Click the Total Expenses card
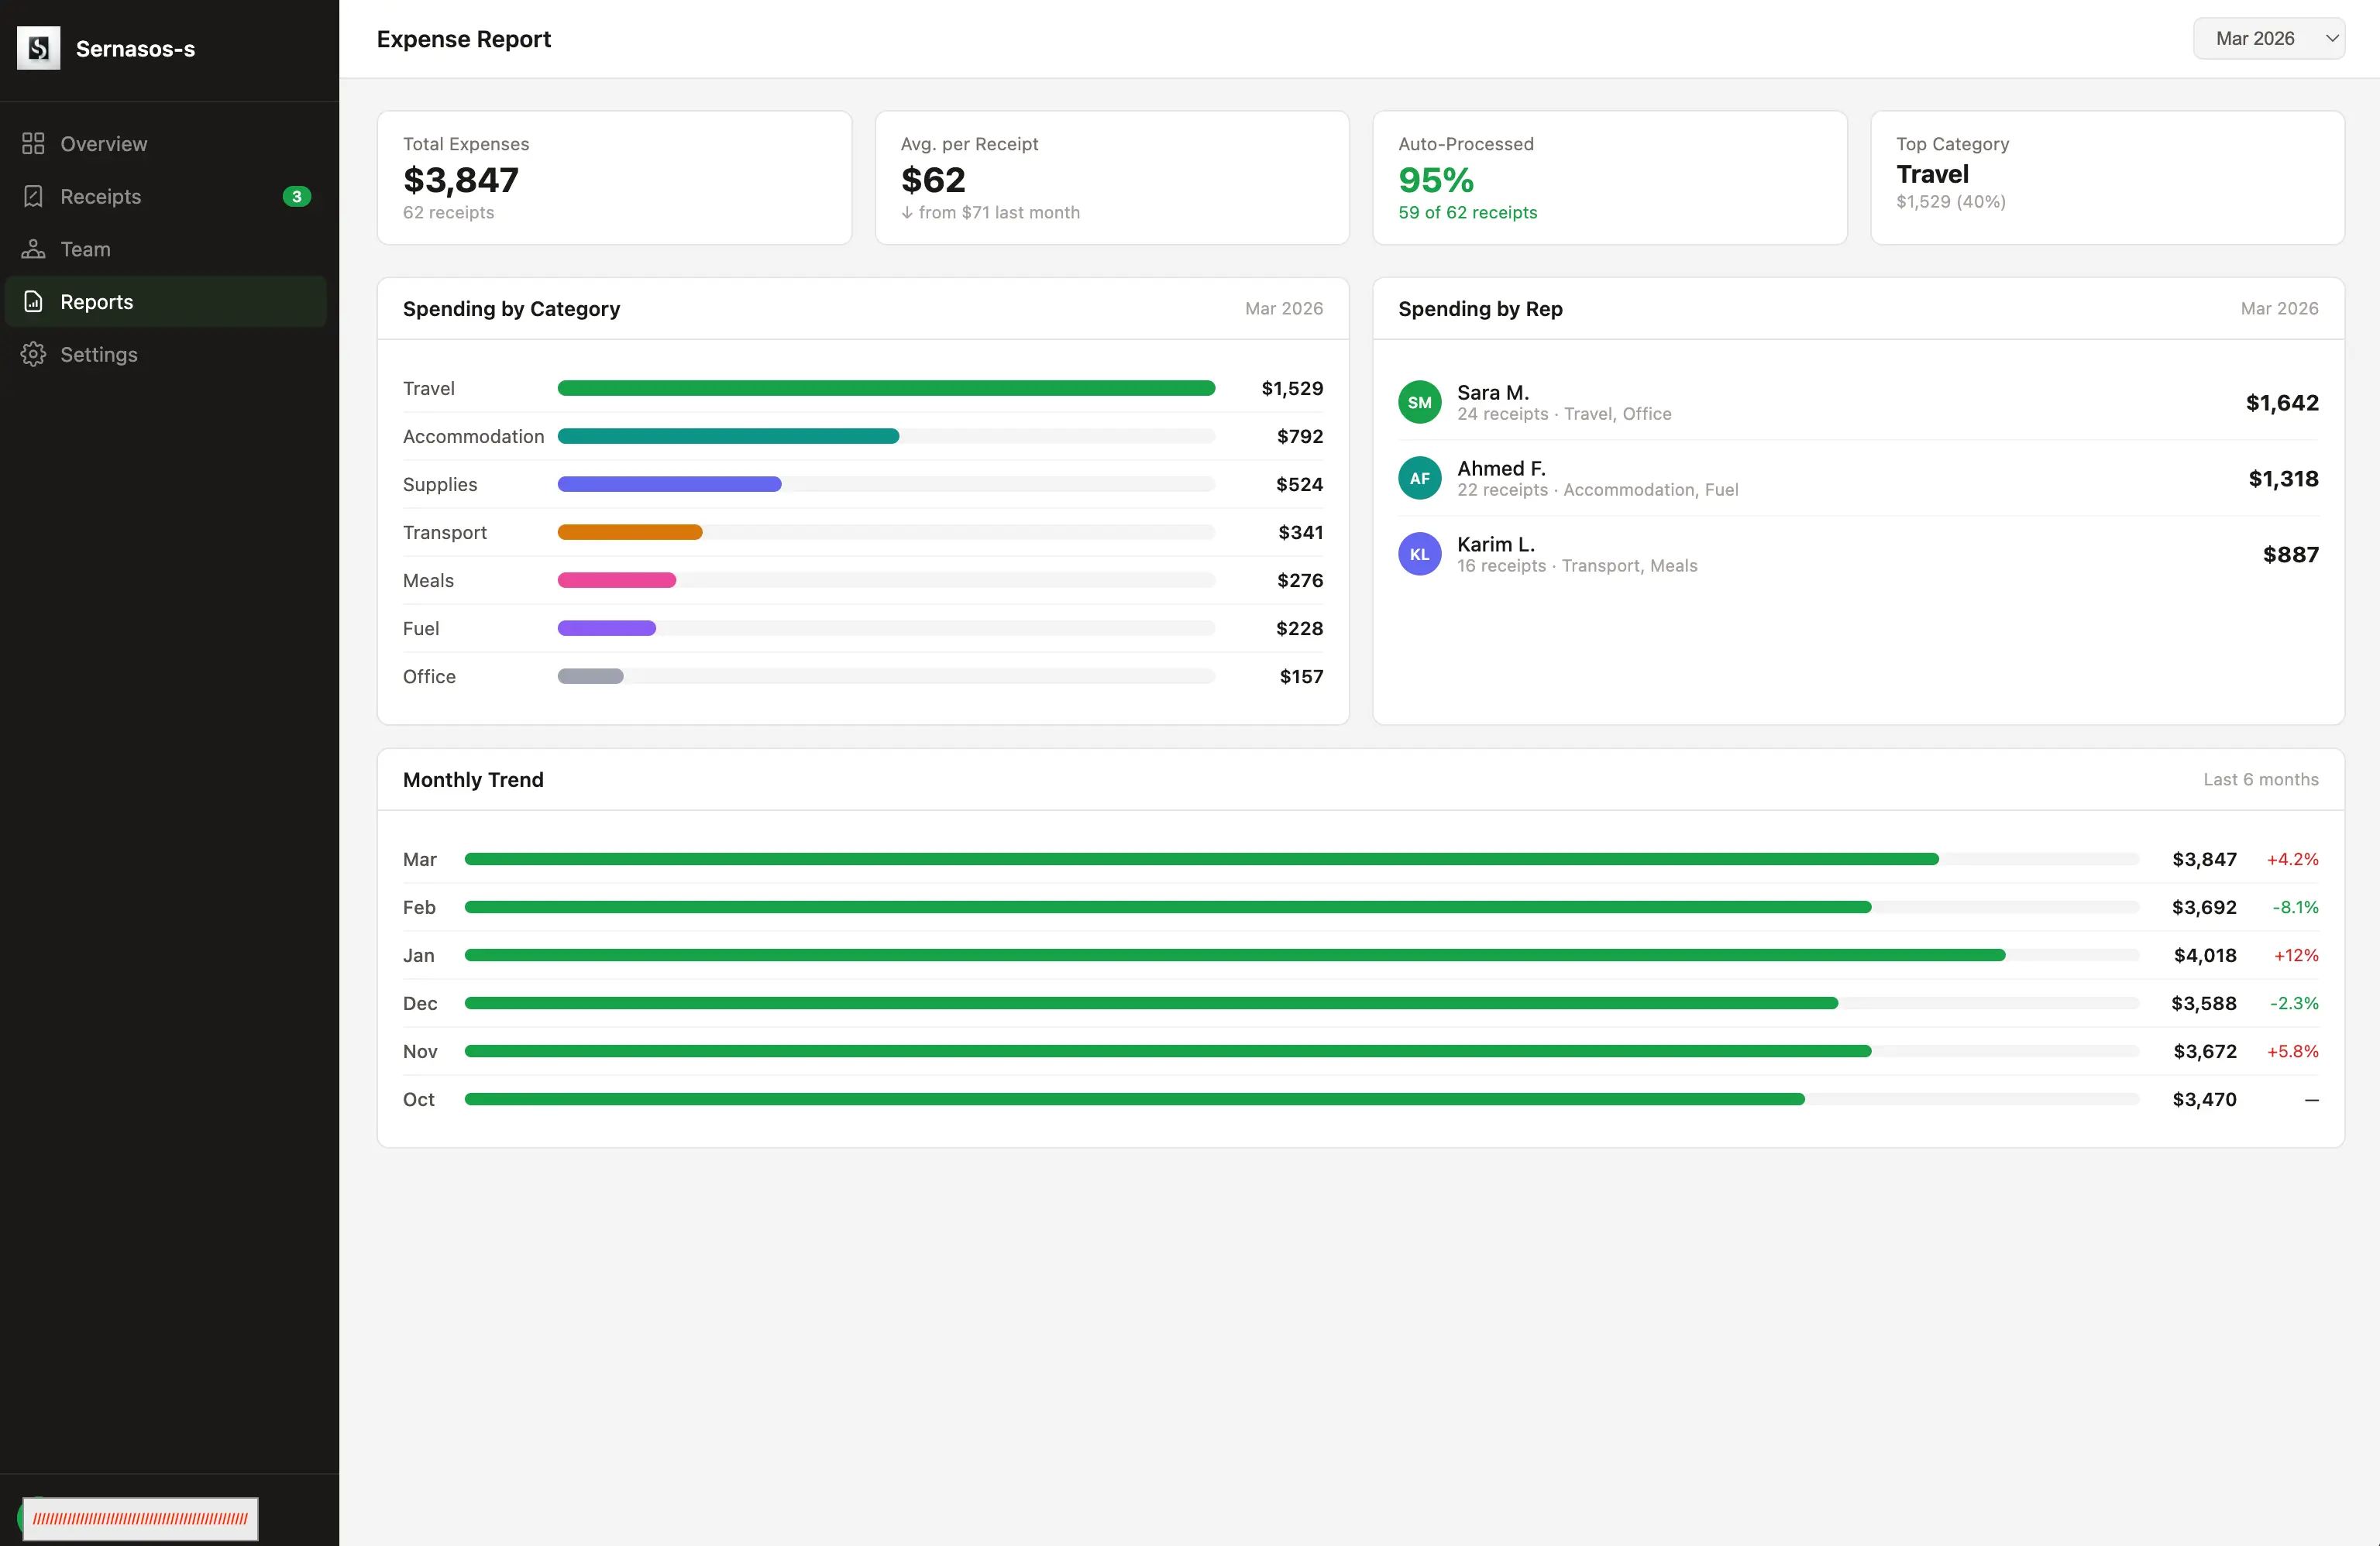The image size is (2380, 1546). tap(614, 177)
